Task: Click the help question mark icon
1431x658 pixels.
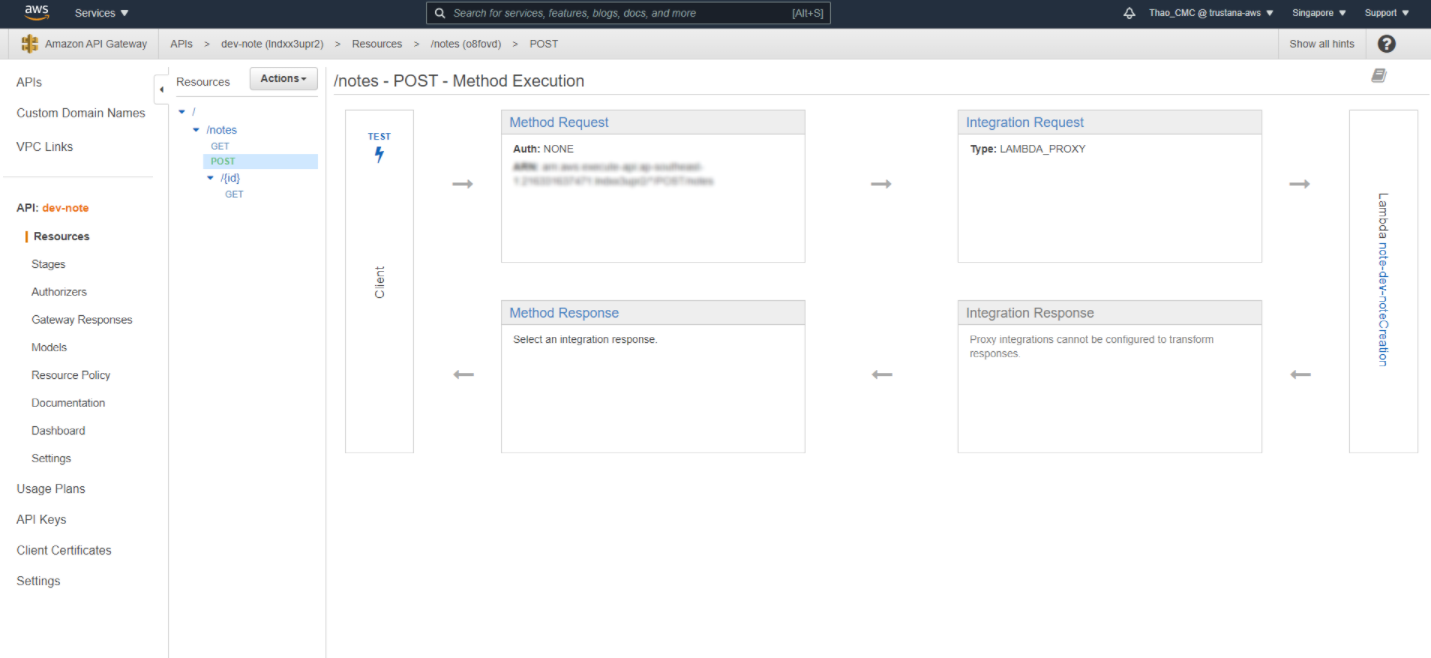Action: pyautogui.click(x=1386, y=44)
